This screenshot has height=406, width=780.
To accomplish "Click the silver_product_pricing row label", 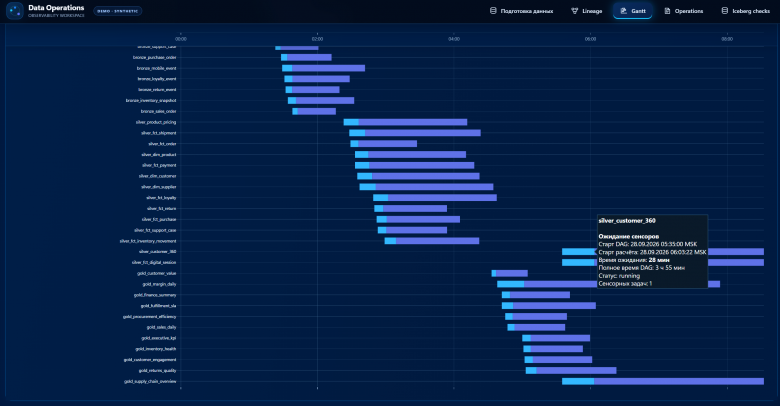I will tap(156, 122).
